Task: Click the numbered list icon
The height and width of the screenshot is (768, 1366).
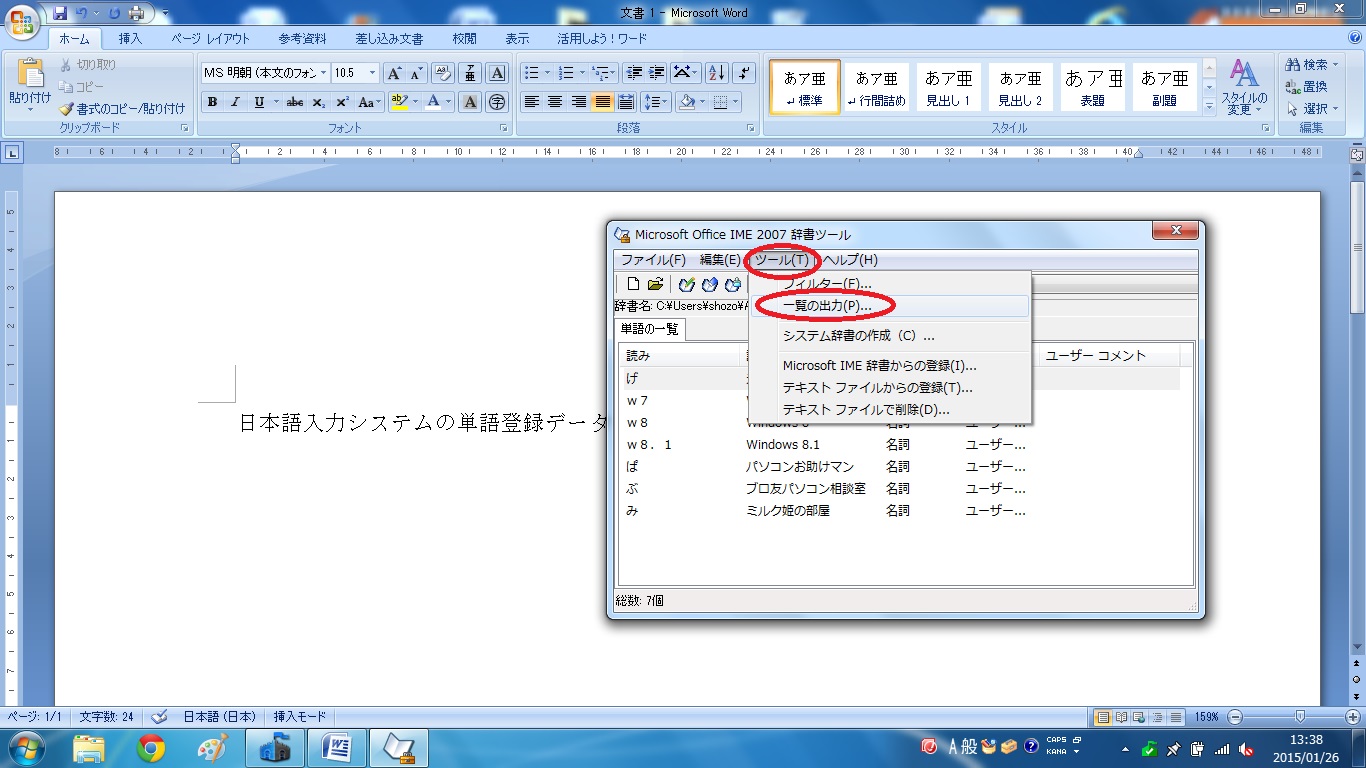Action: coord(565,73)
